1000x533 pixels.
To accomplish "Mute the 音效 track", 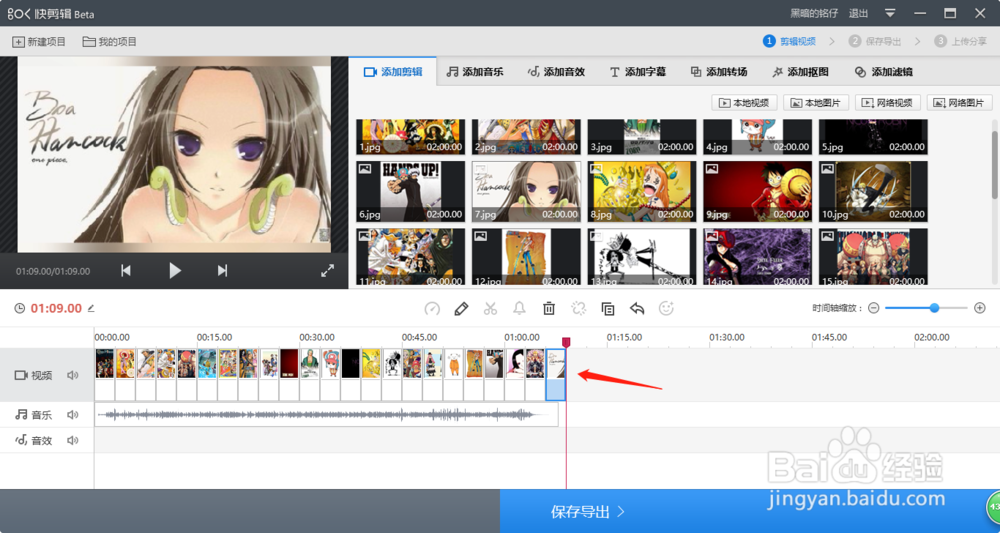I will point(73,441).
